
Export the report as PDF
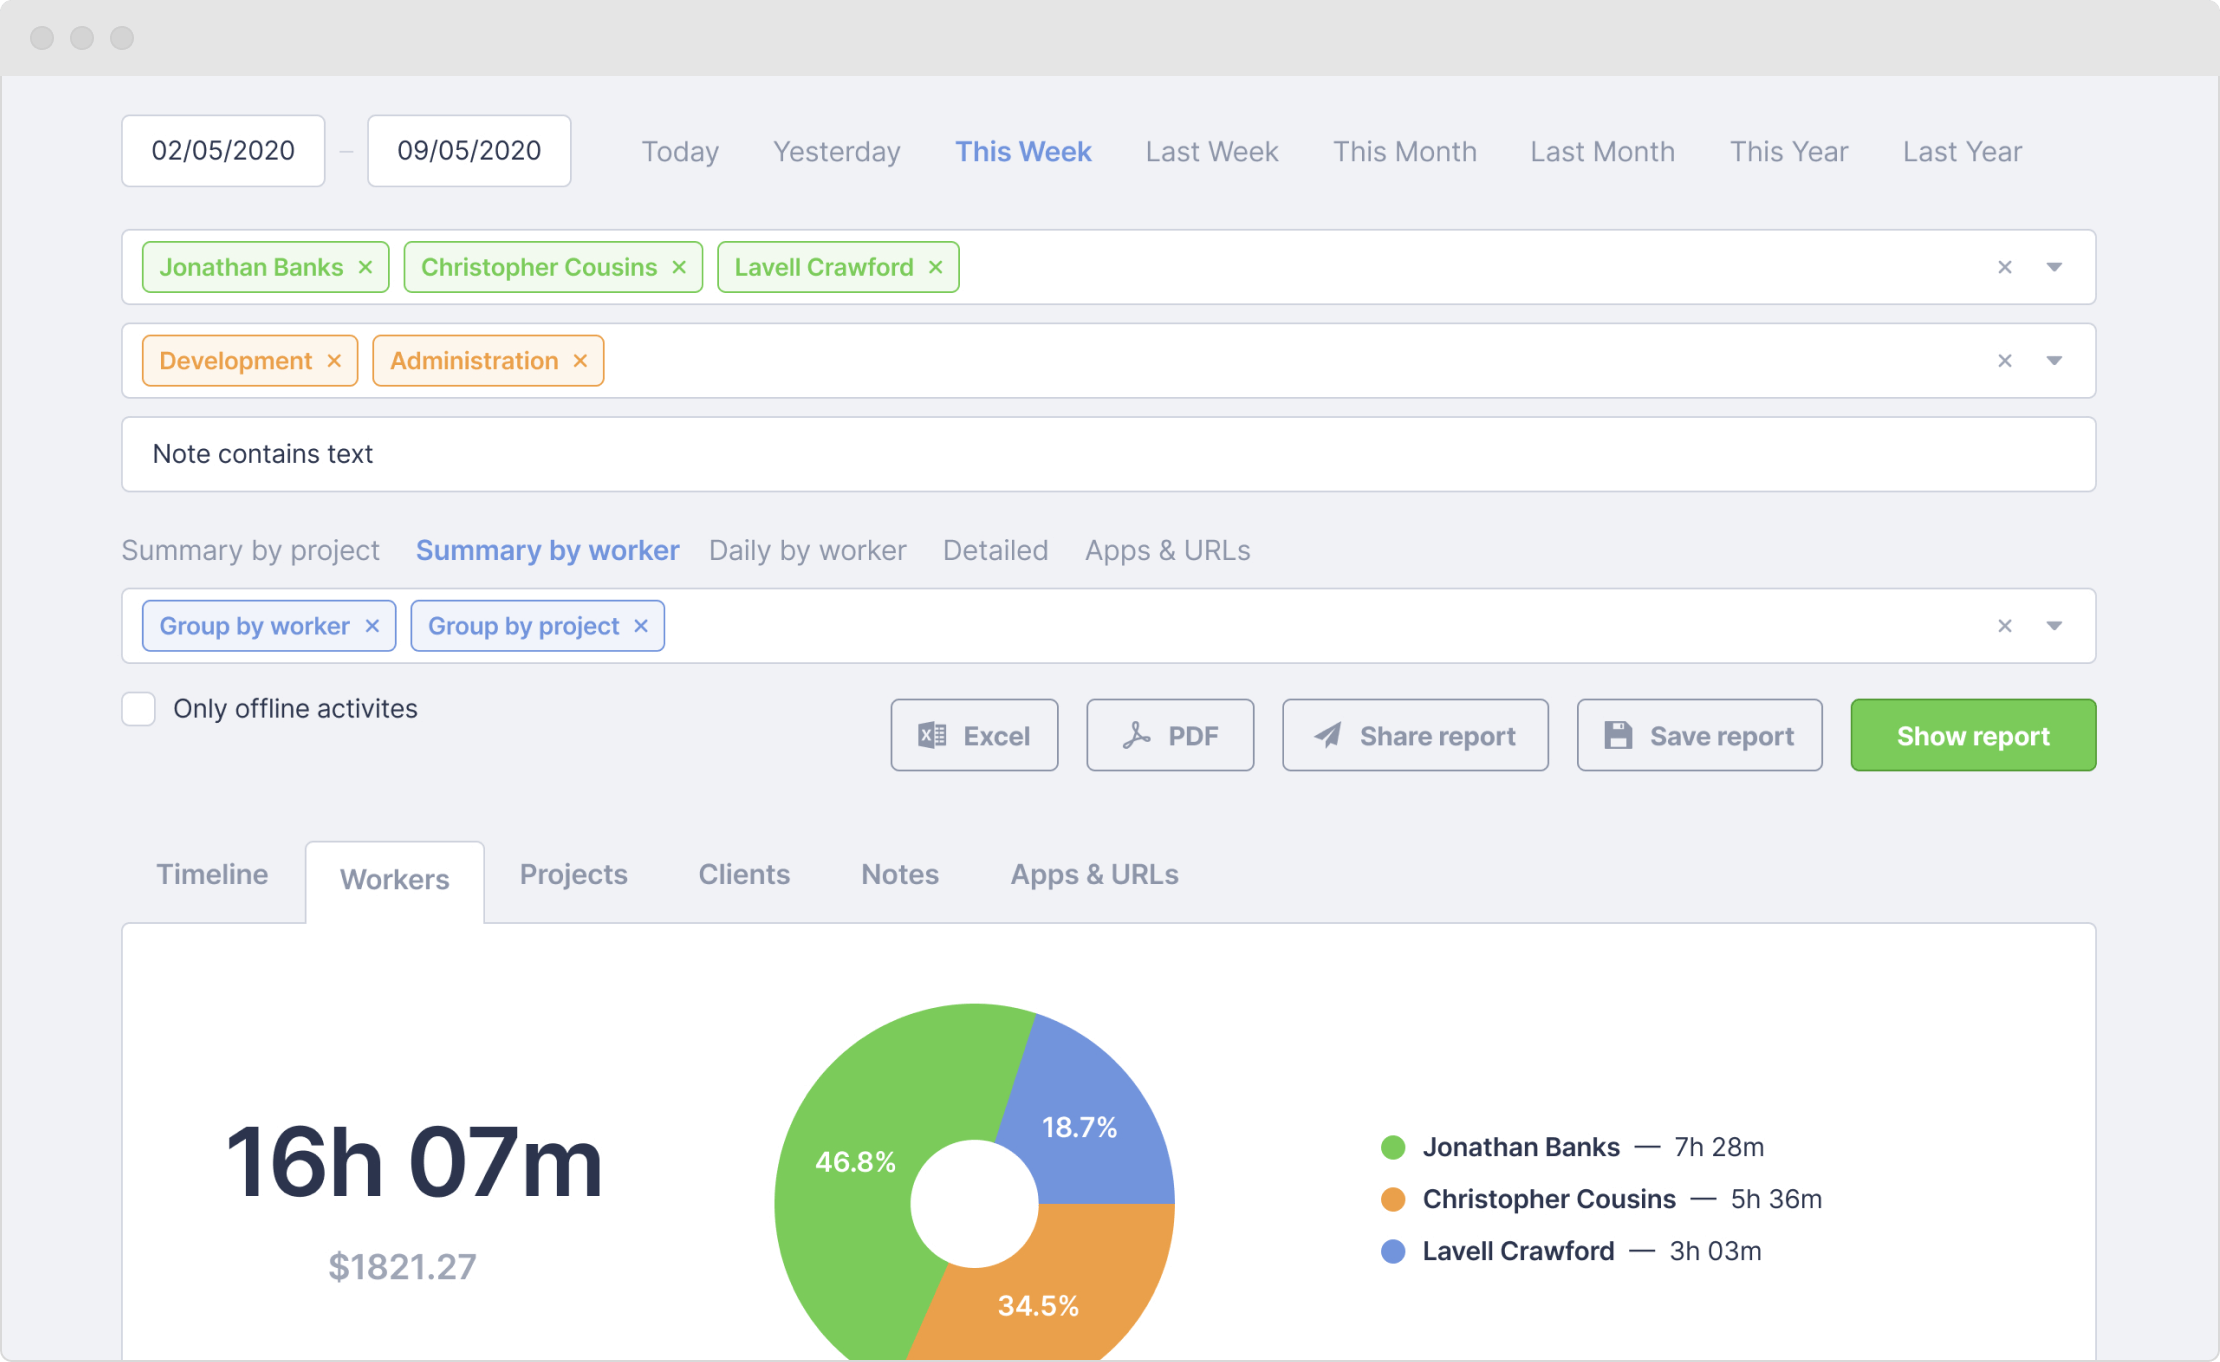(x=1169, y=735)
